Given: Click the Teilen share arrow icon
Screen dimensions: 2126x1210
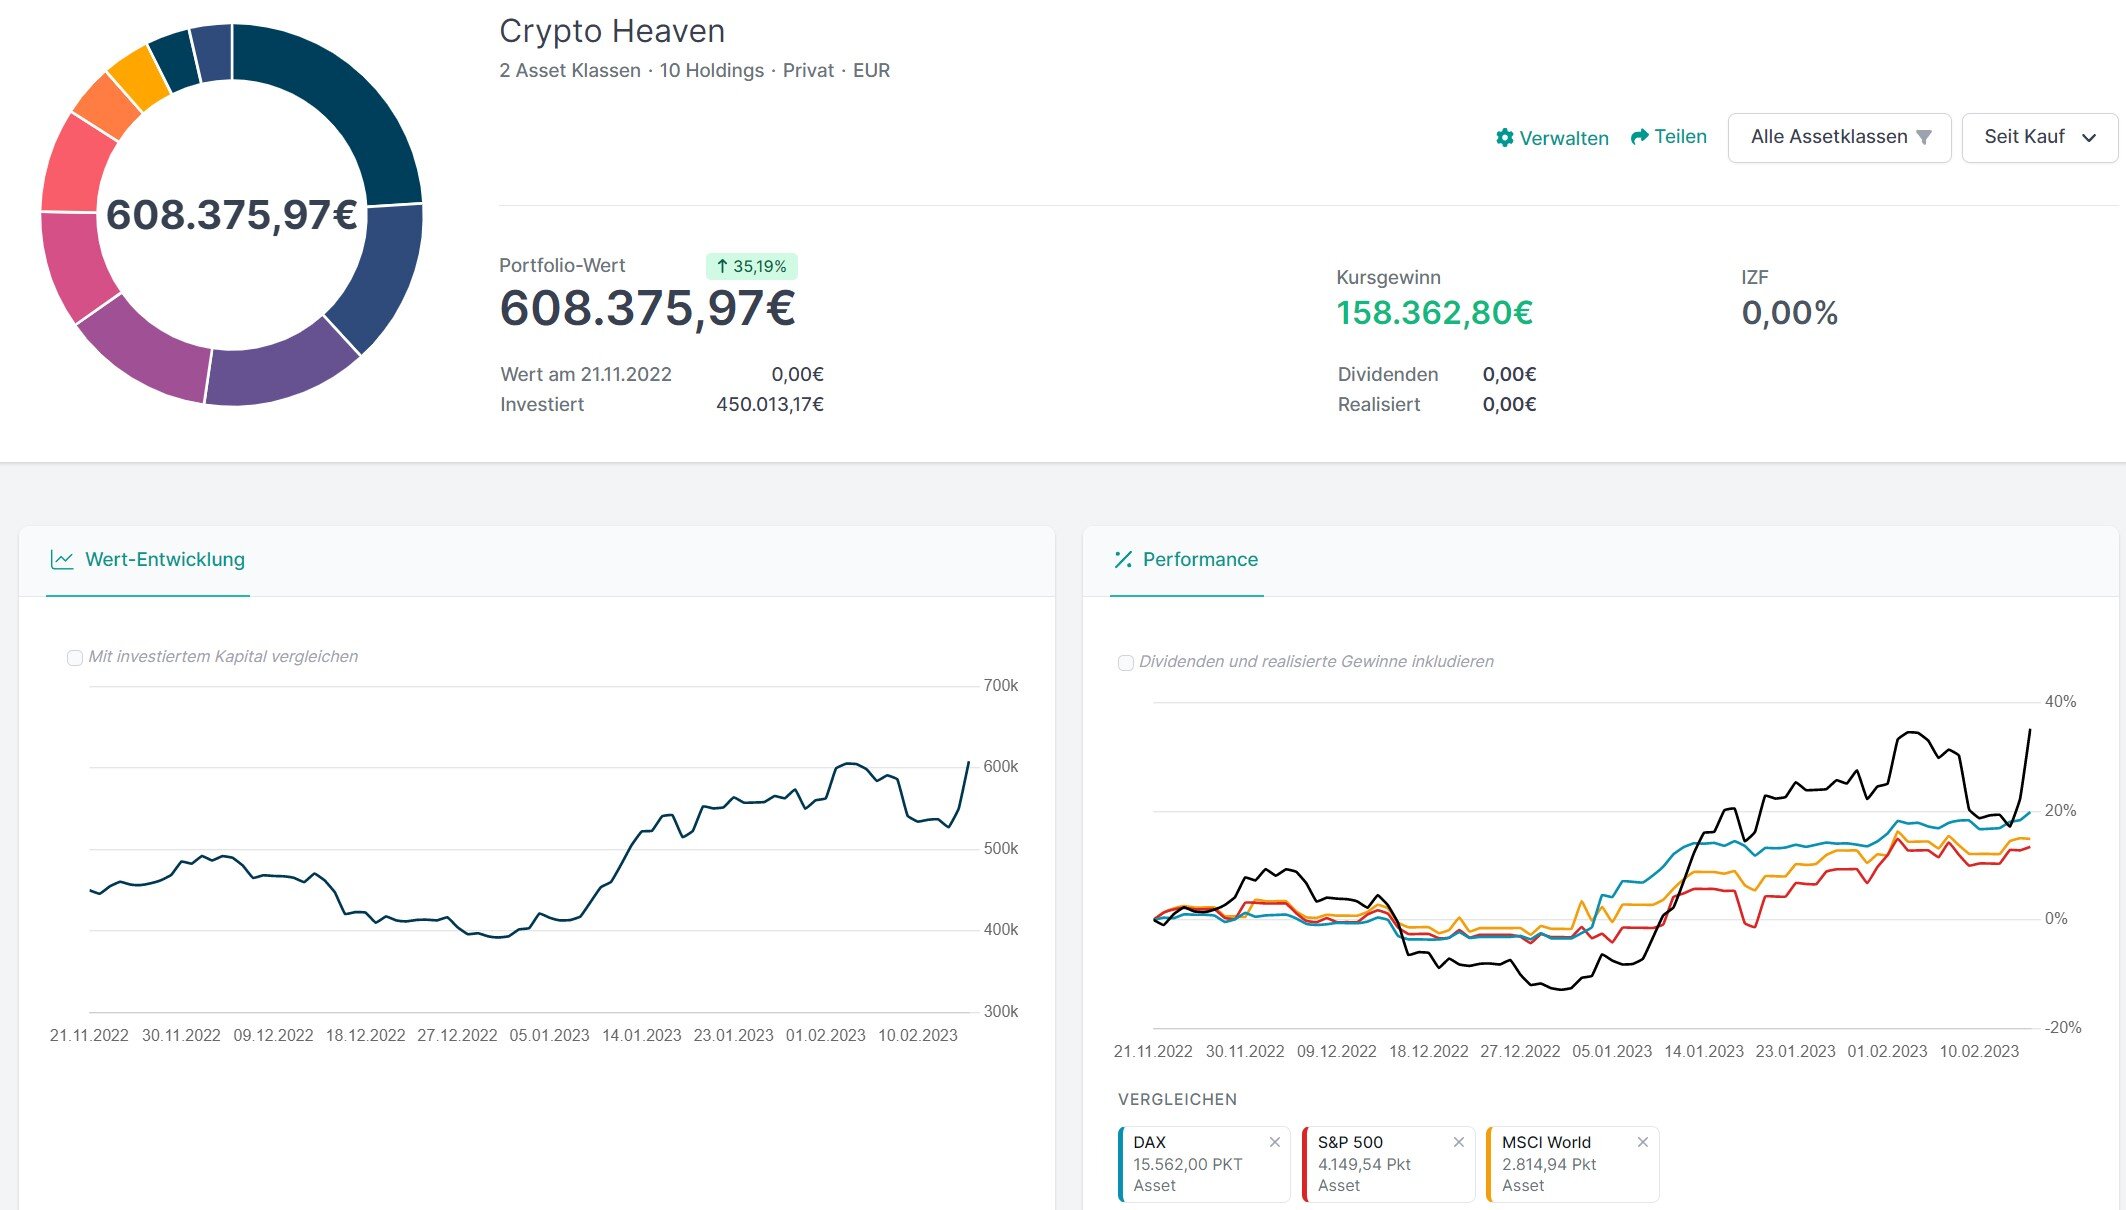Looking at the screenshot, I should 1639,137.
